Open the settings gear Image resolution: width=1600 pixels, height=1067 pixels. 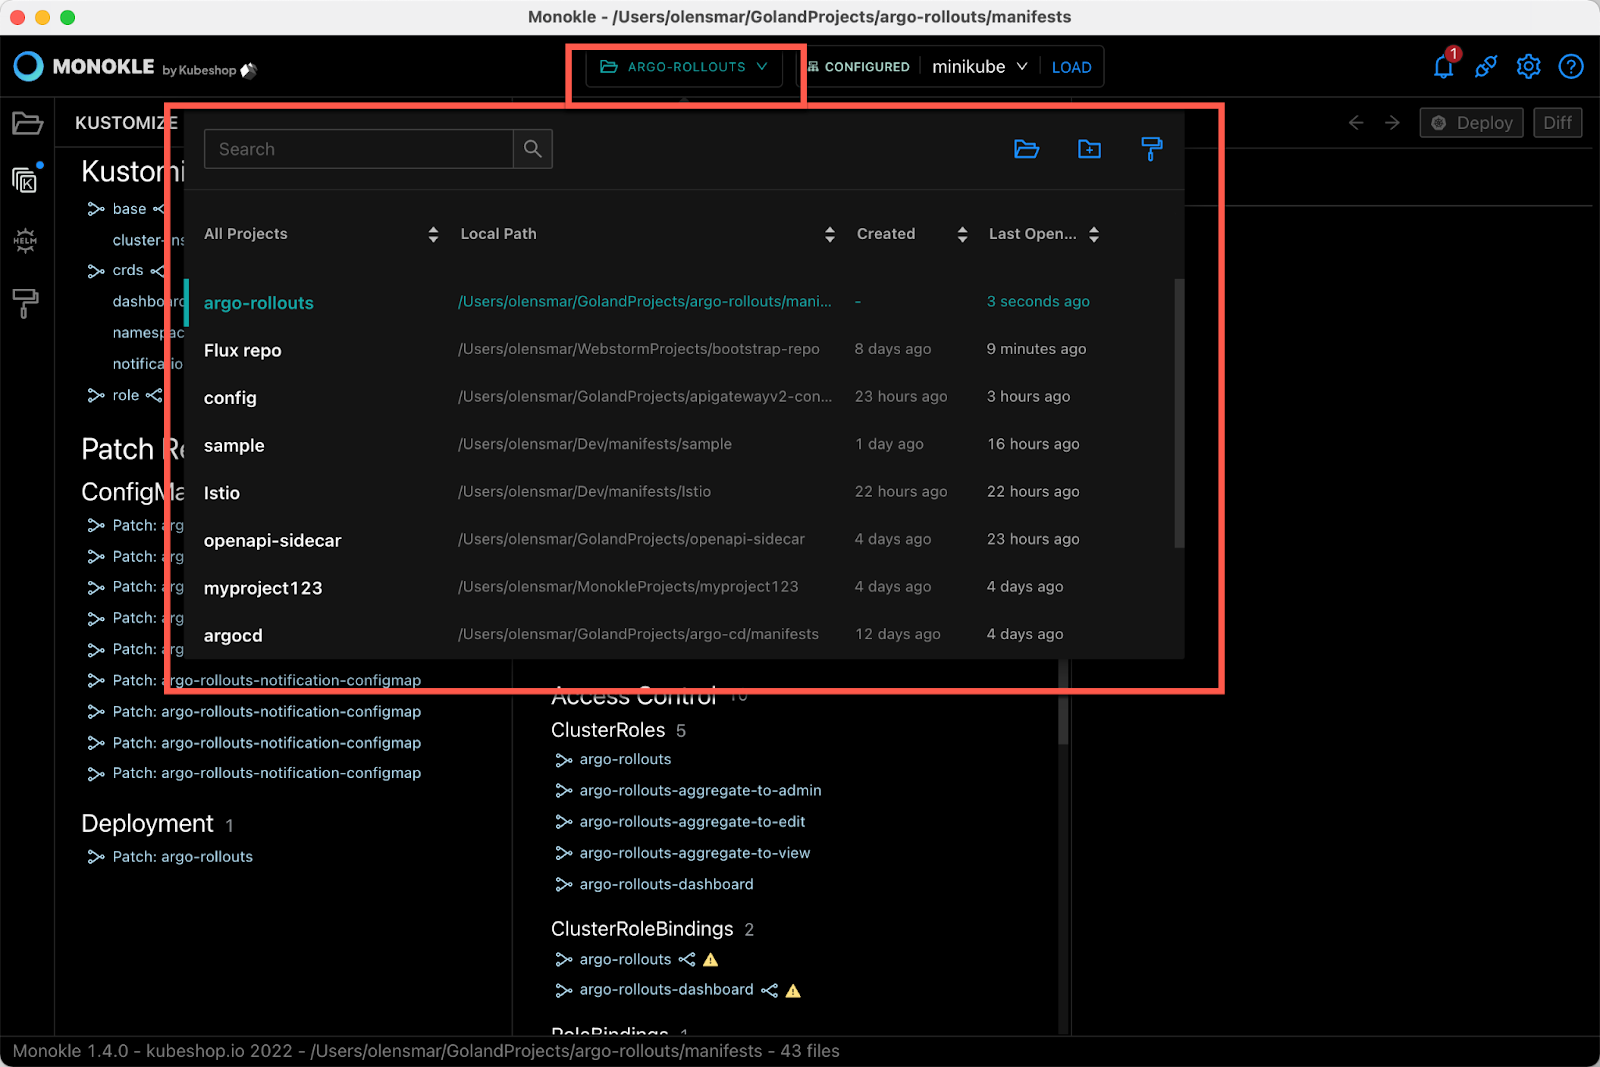point(1528,67)
